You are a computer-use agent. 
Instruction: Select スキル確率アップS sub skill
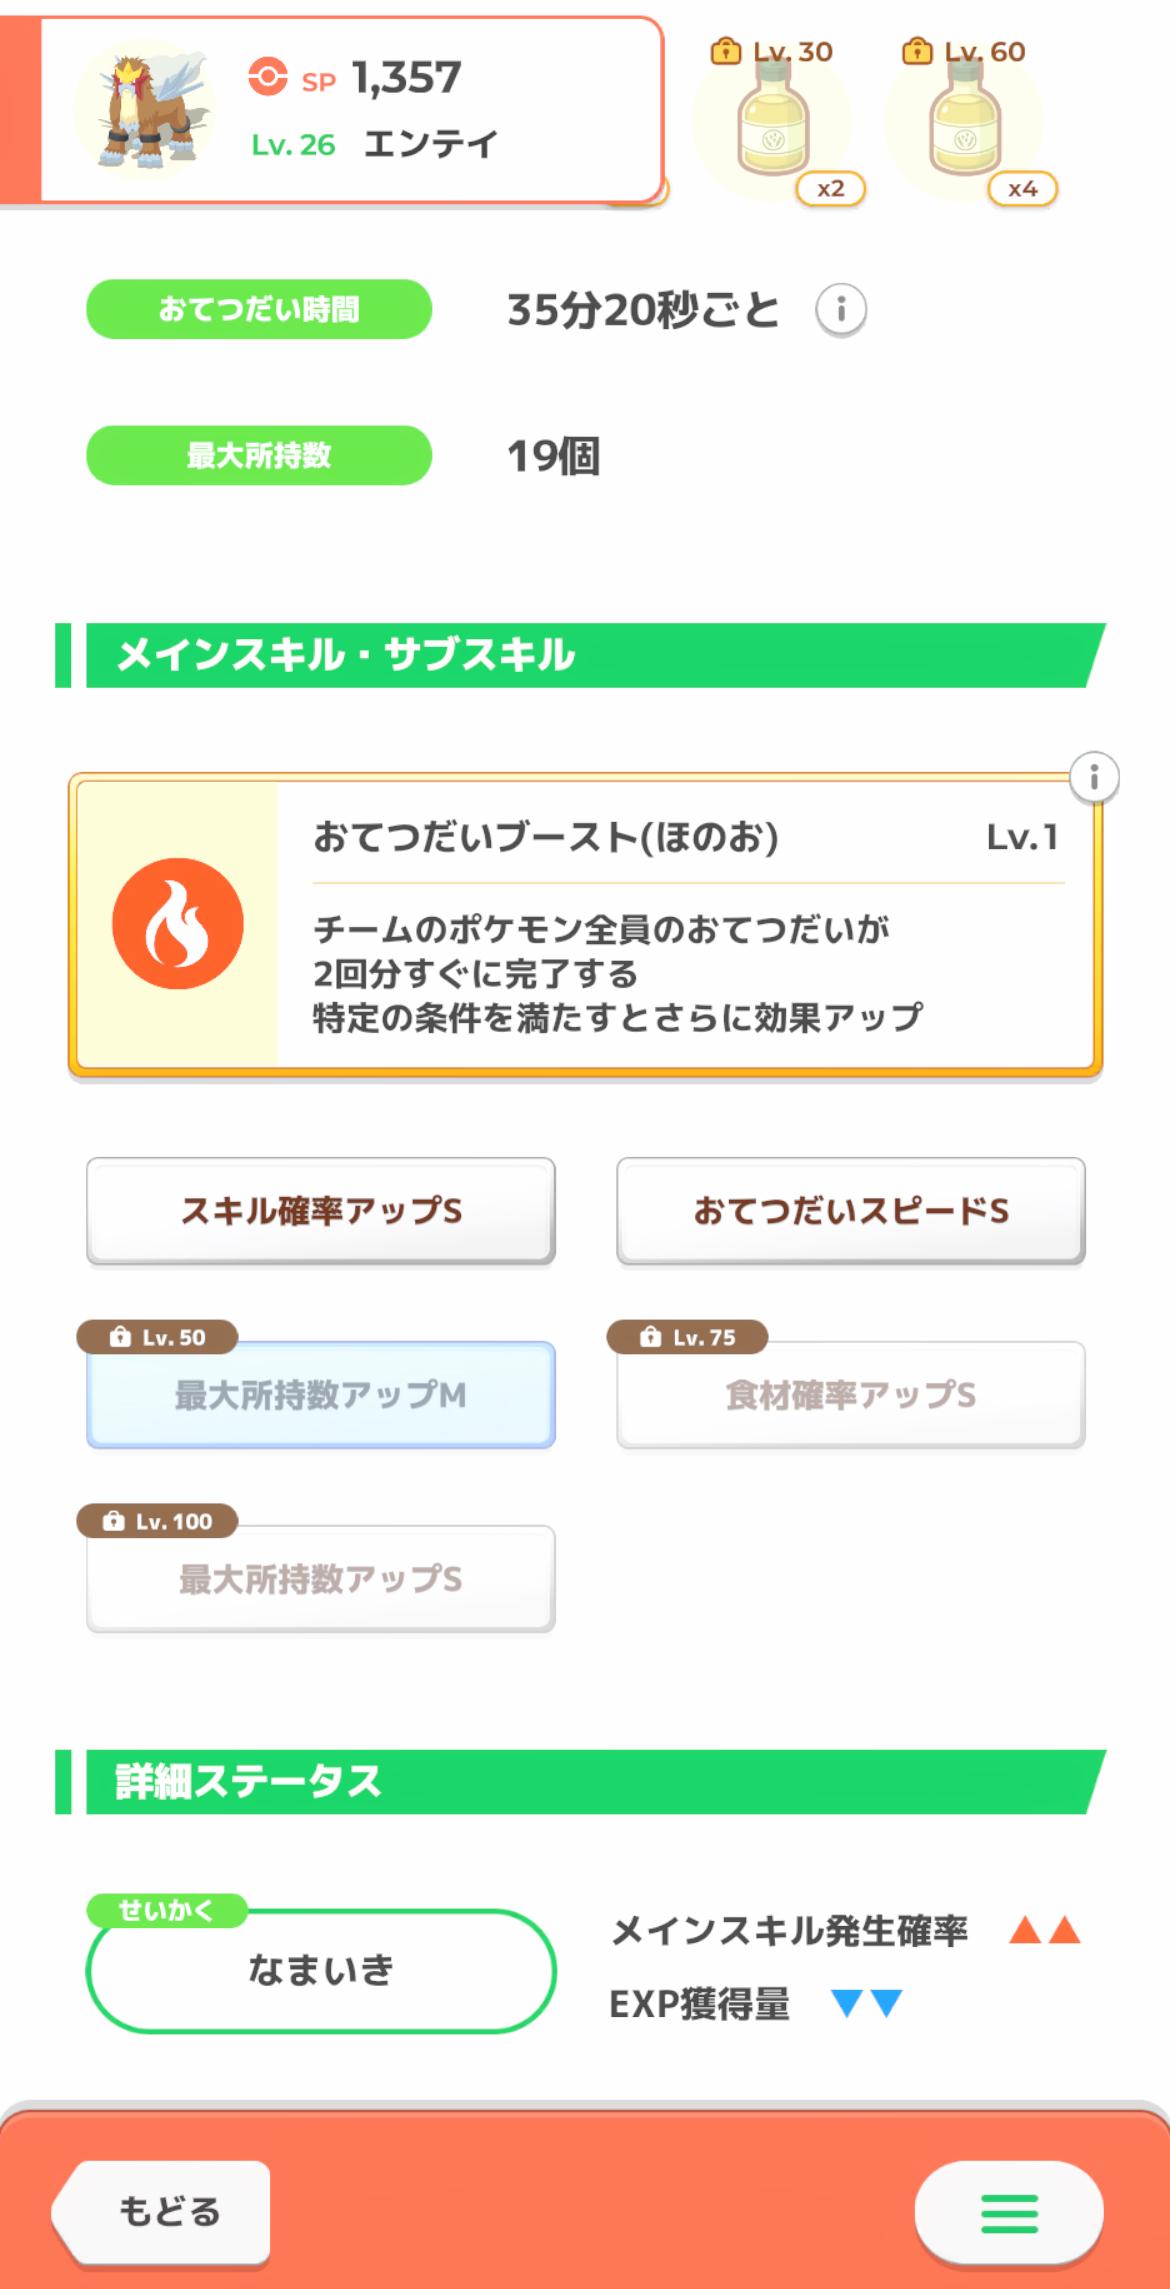coord(321,1211)
